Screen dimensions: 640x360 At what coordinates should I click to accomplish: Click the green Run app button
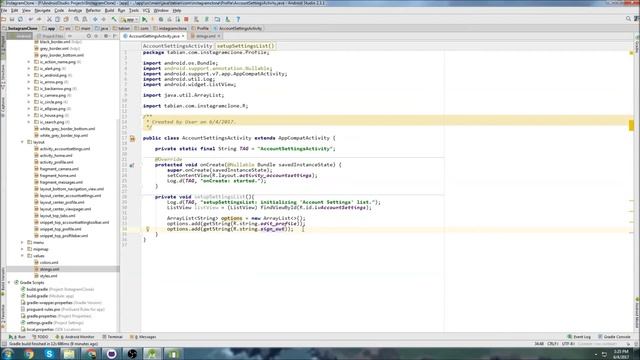(x=144, y=19)
